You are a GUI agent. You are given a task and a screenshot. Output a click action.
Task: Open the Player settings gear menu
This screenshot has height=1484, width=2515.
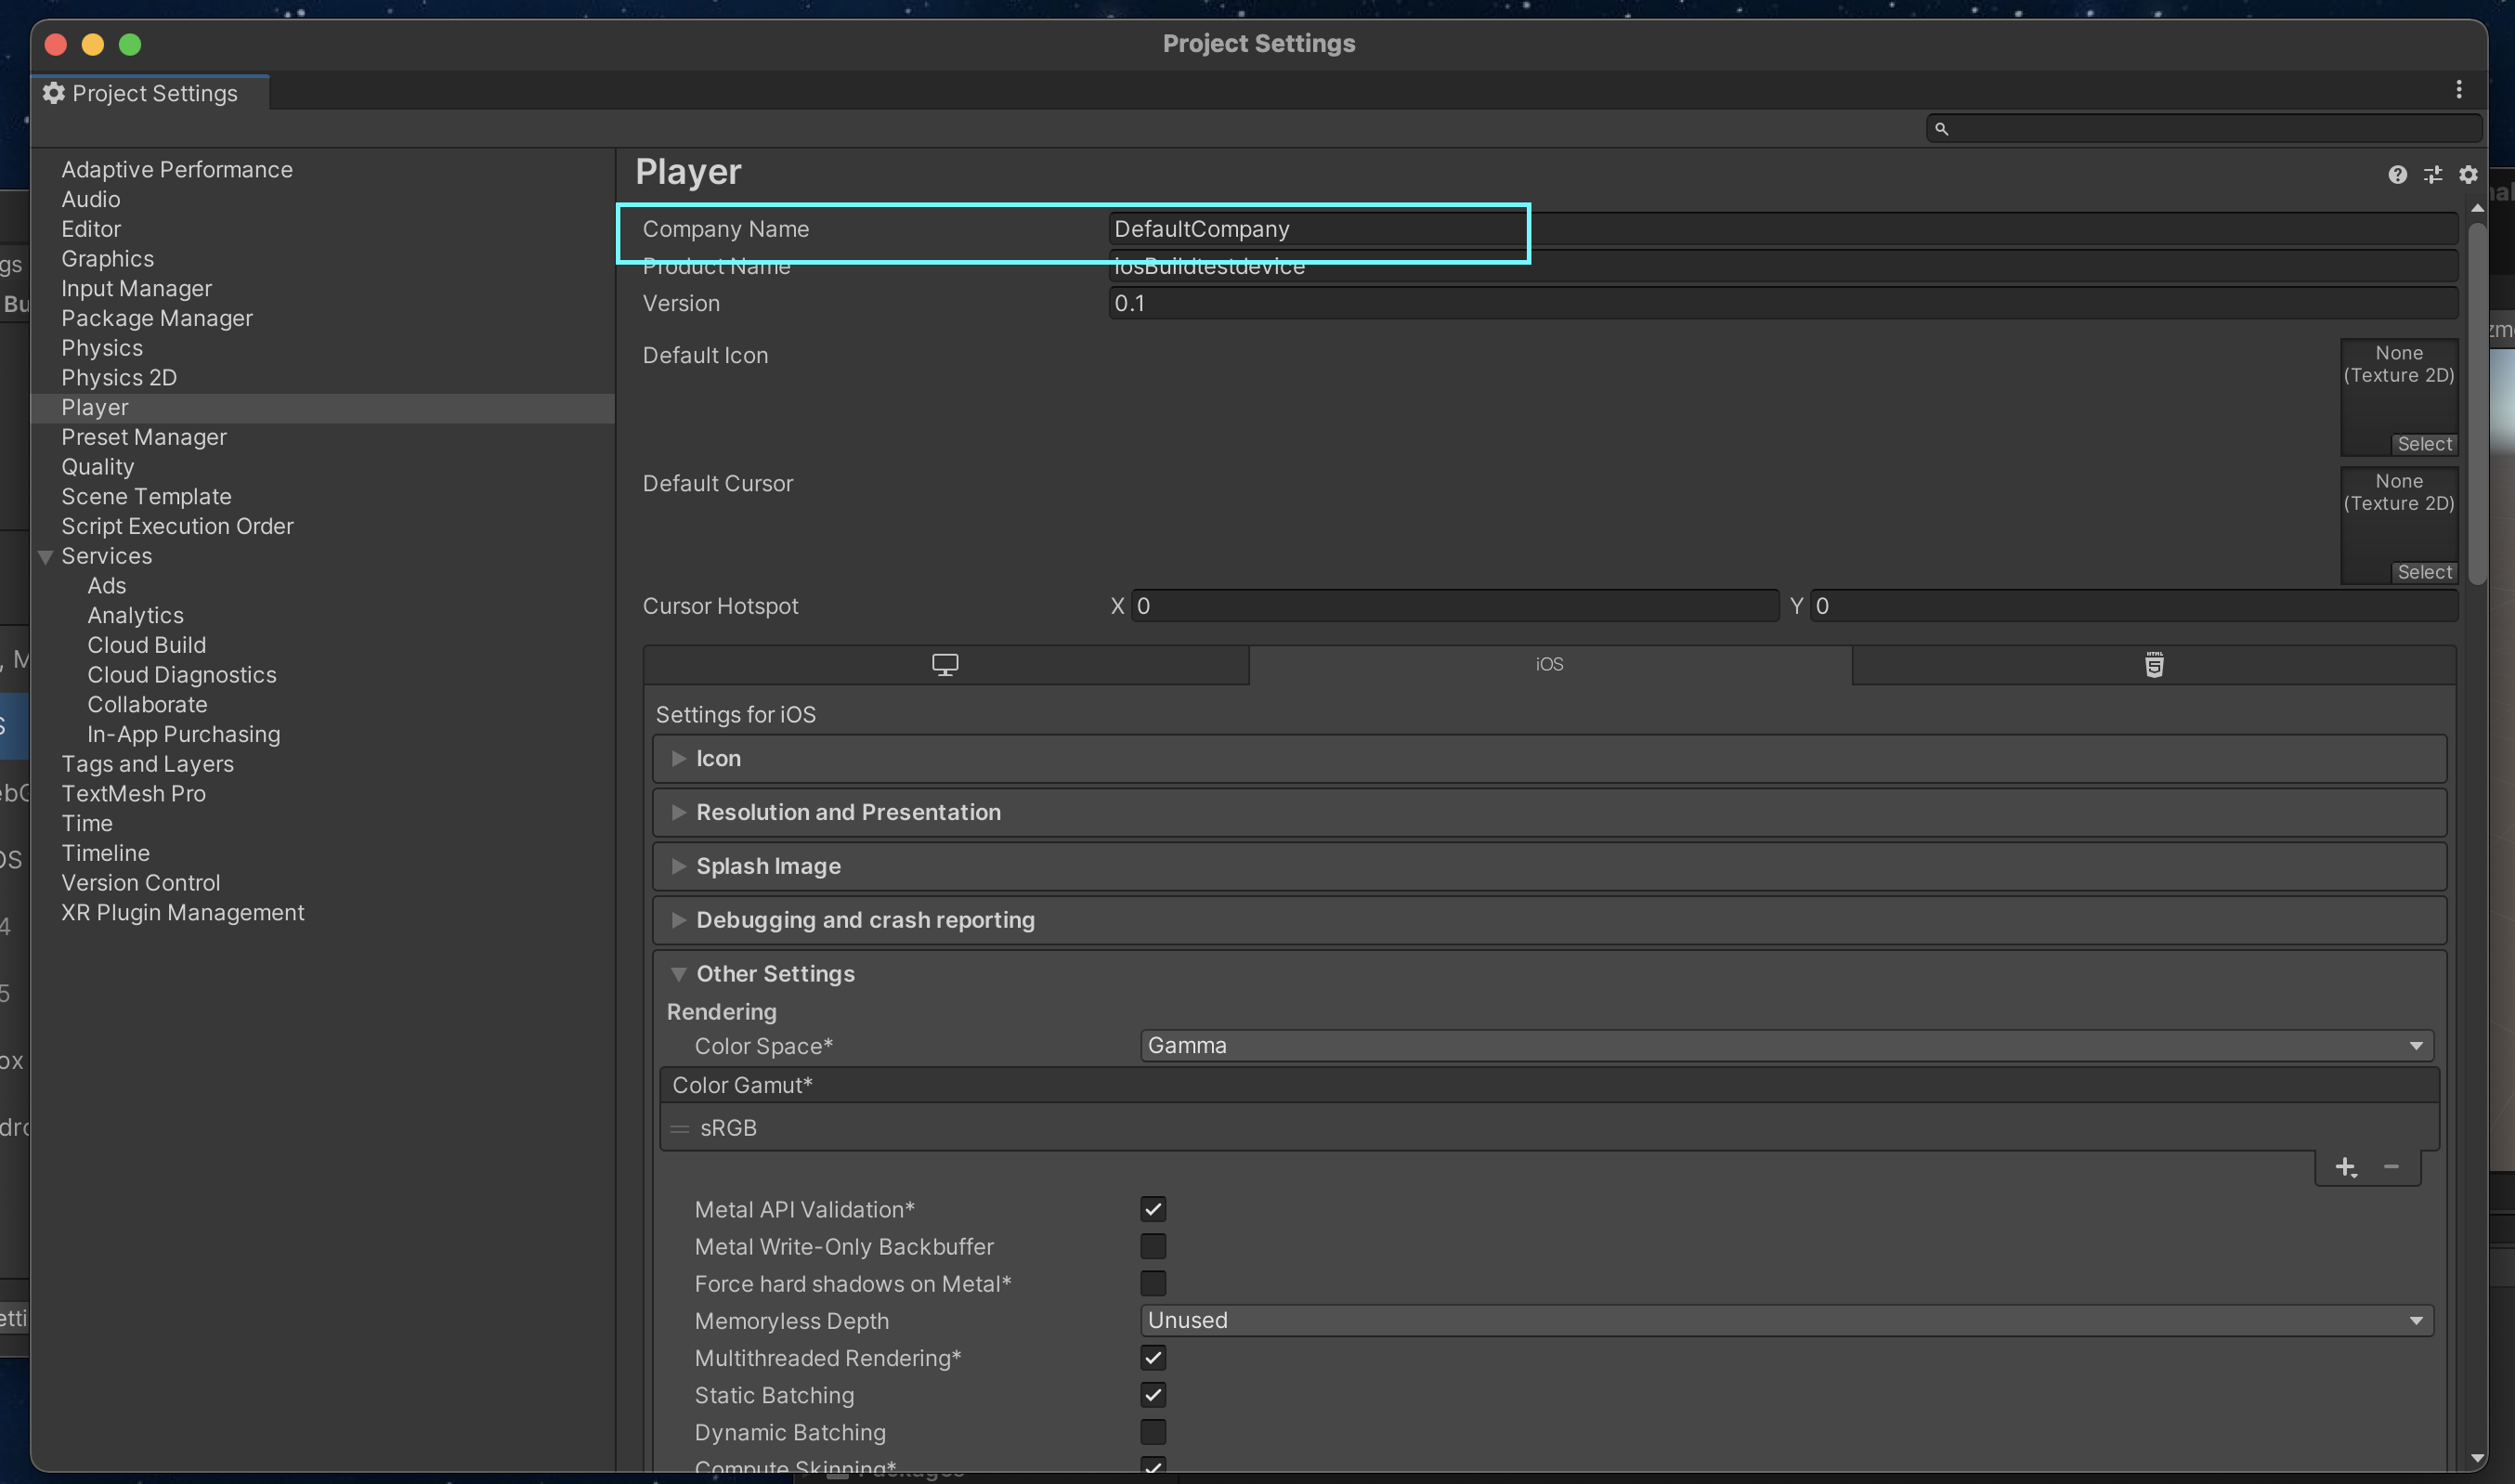[x=2468, y=175]
